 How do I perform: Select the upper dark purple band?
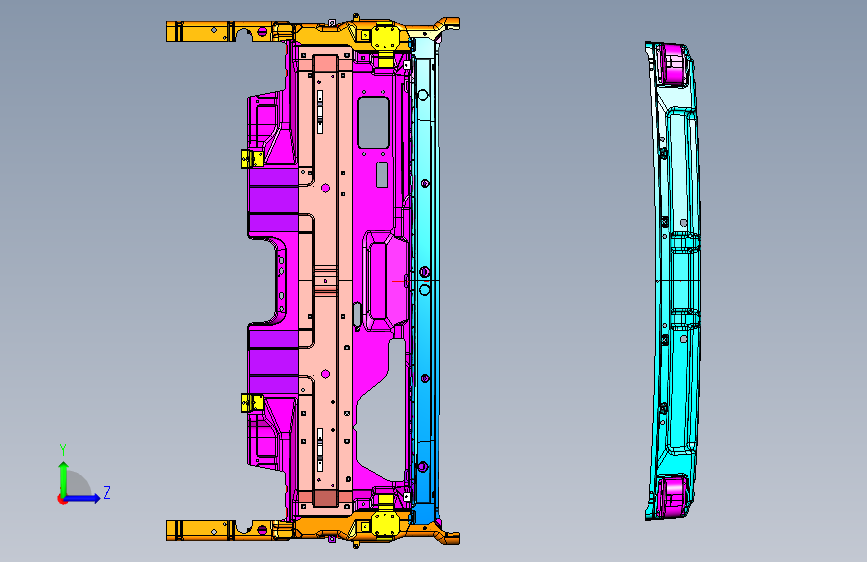pyautogui.click(x=274, y=200)
